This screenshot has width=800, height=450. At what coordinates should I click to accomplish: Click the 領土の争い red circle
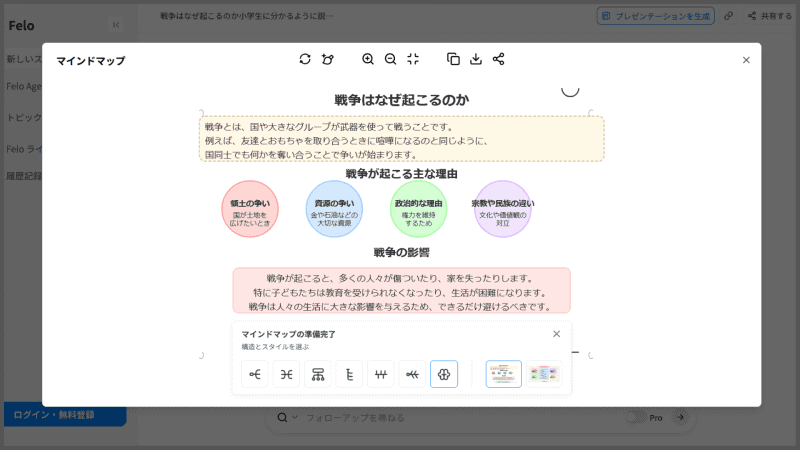[x=250, y=209]
